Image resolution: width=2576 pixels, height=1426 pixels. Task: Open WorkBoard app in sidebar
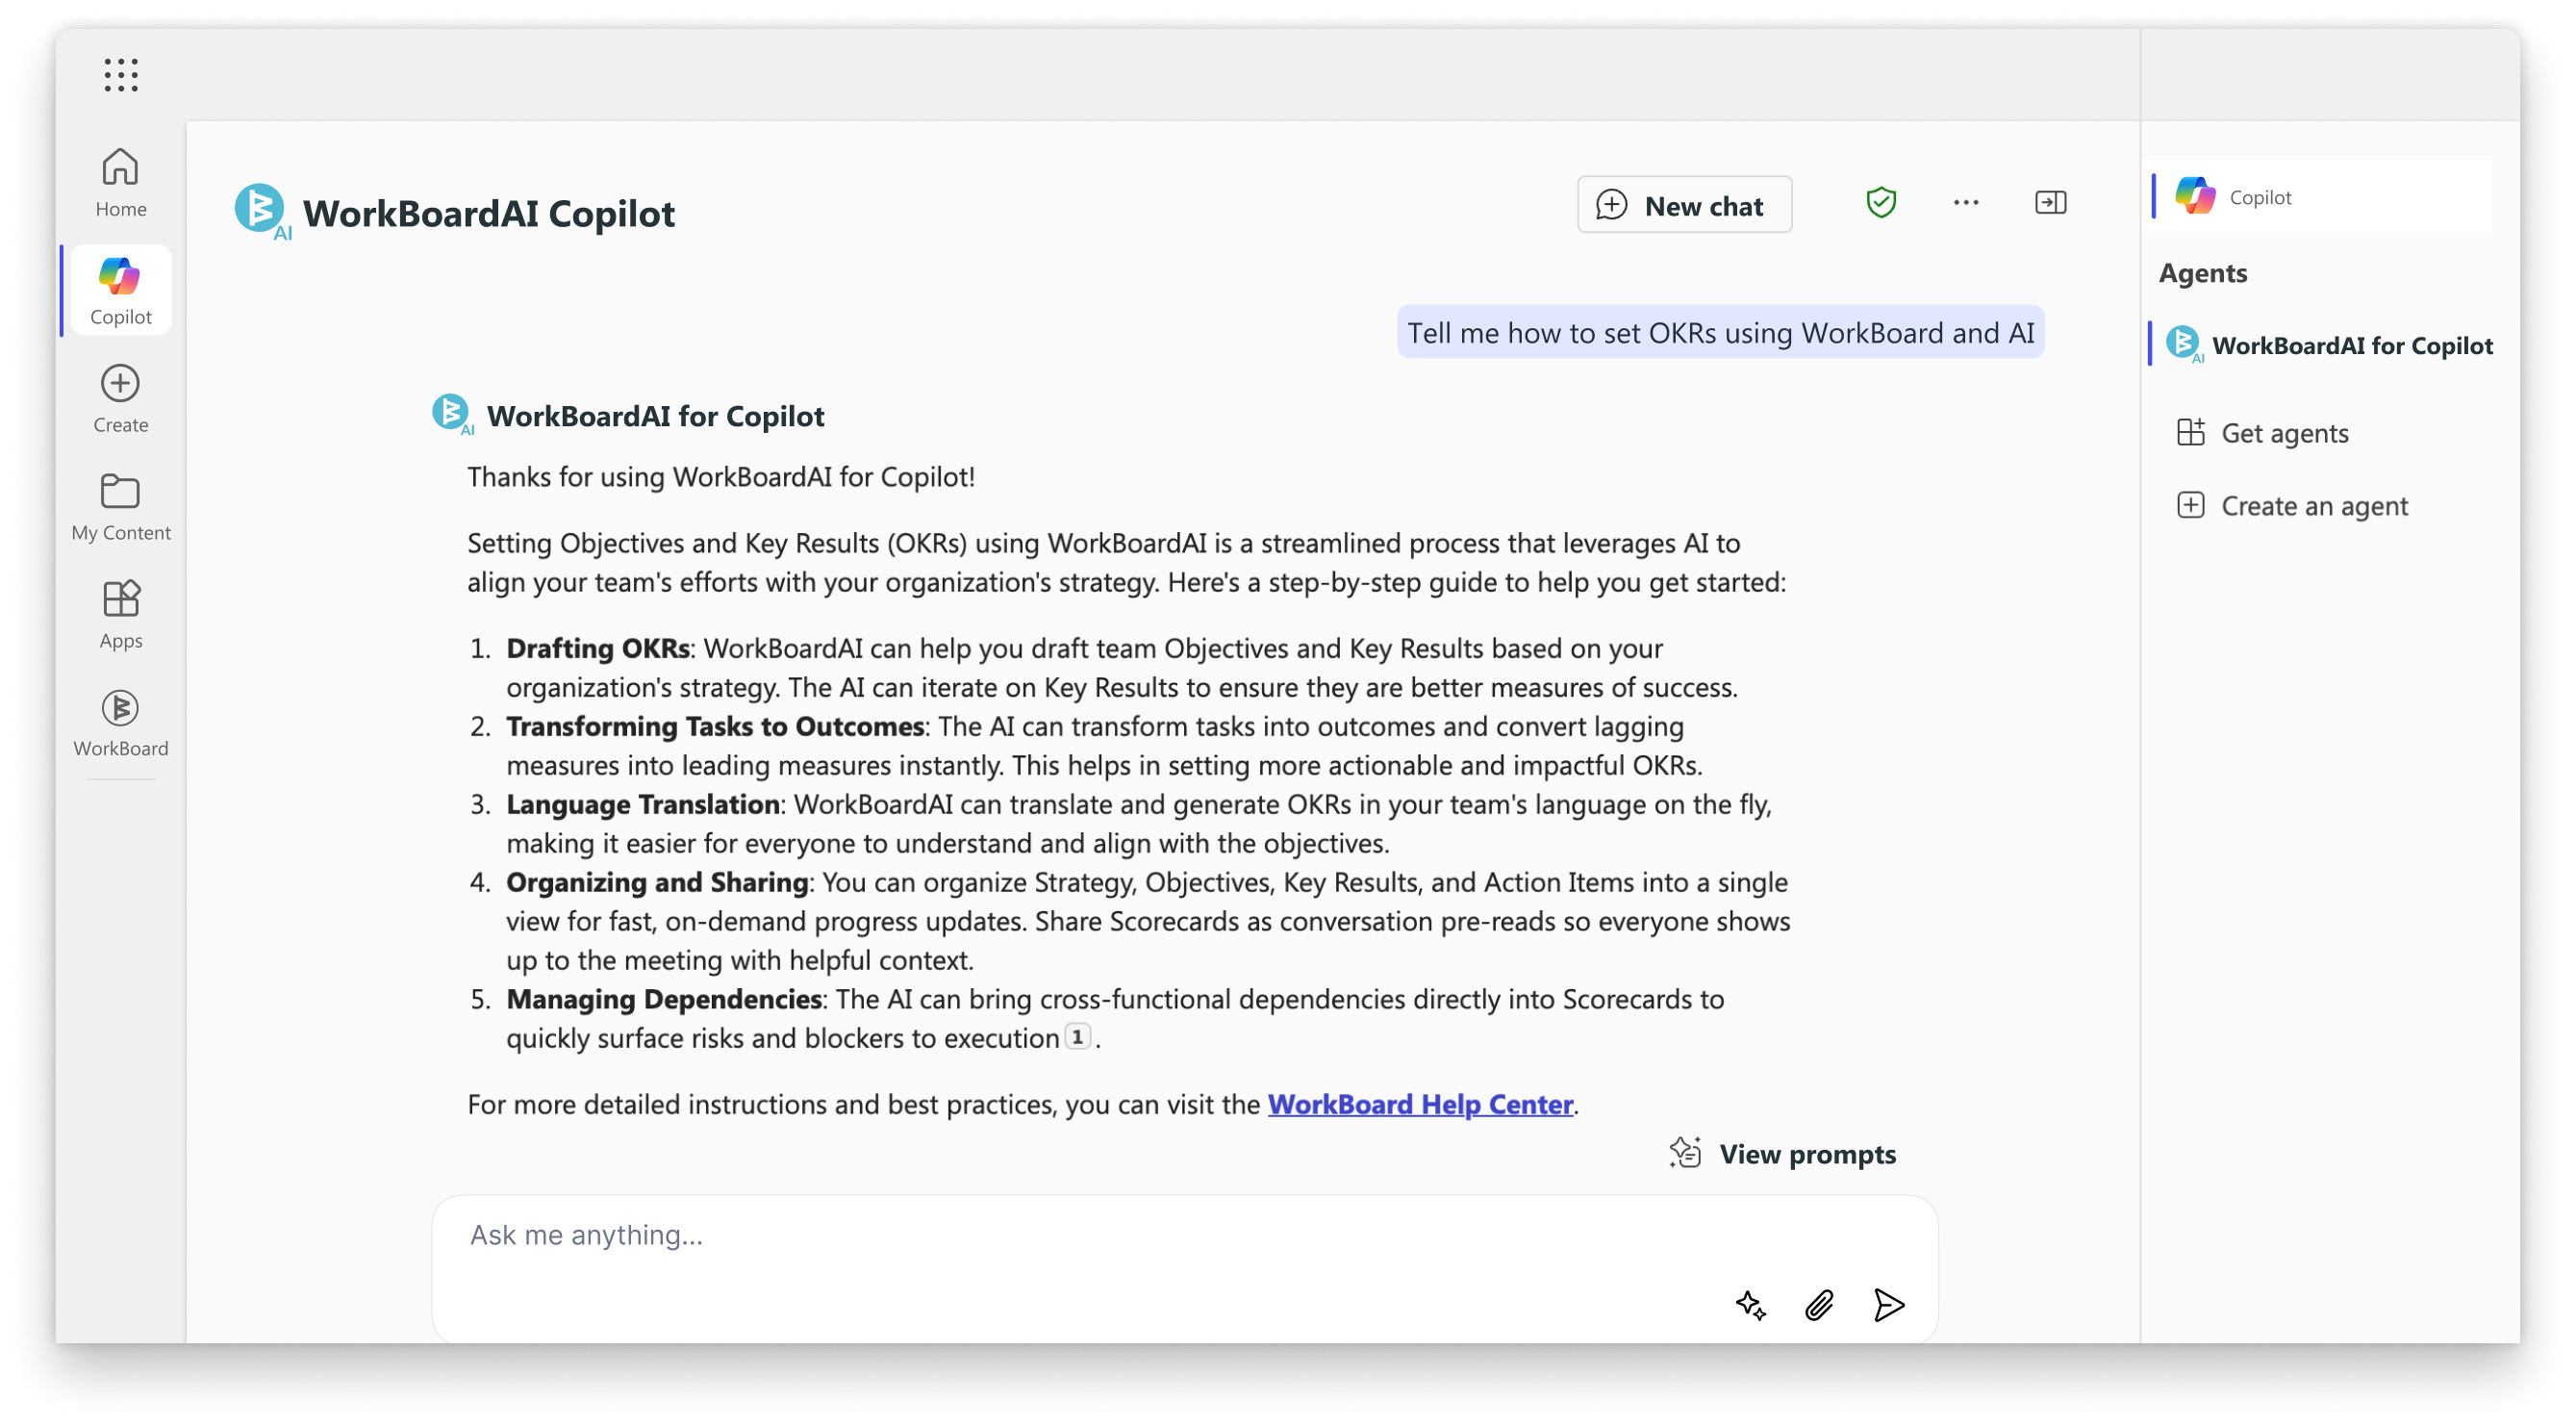pyautogui.click(x=120, y=723)
